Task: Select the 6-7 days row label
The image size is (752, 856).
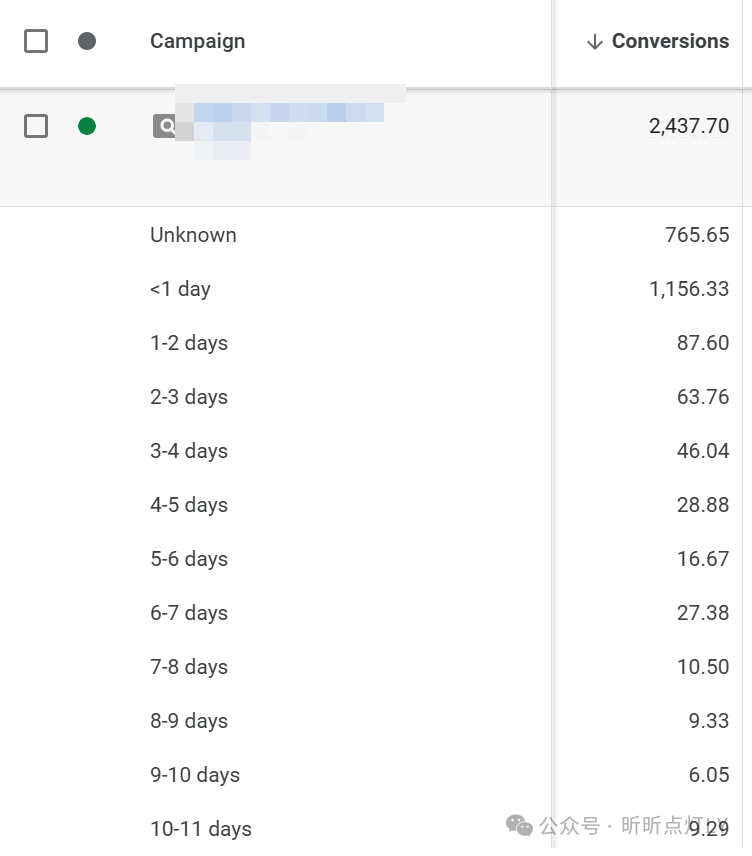Action: click(x=189, y=613)
